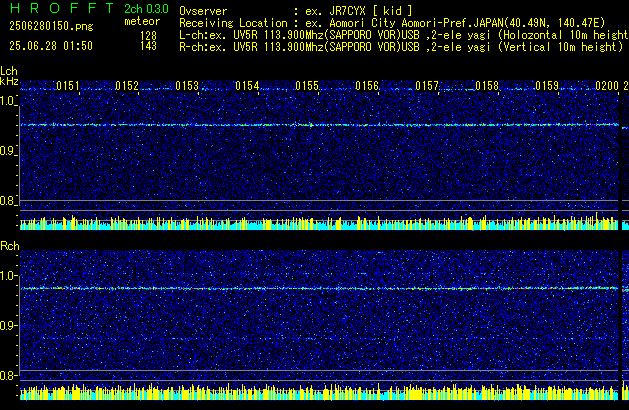Click the HROFFT title text
The height and width of the screenshot is (410, 629).
pos(62,8)
